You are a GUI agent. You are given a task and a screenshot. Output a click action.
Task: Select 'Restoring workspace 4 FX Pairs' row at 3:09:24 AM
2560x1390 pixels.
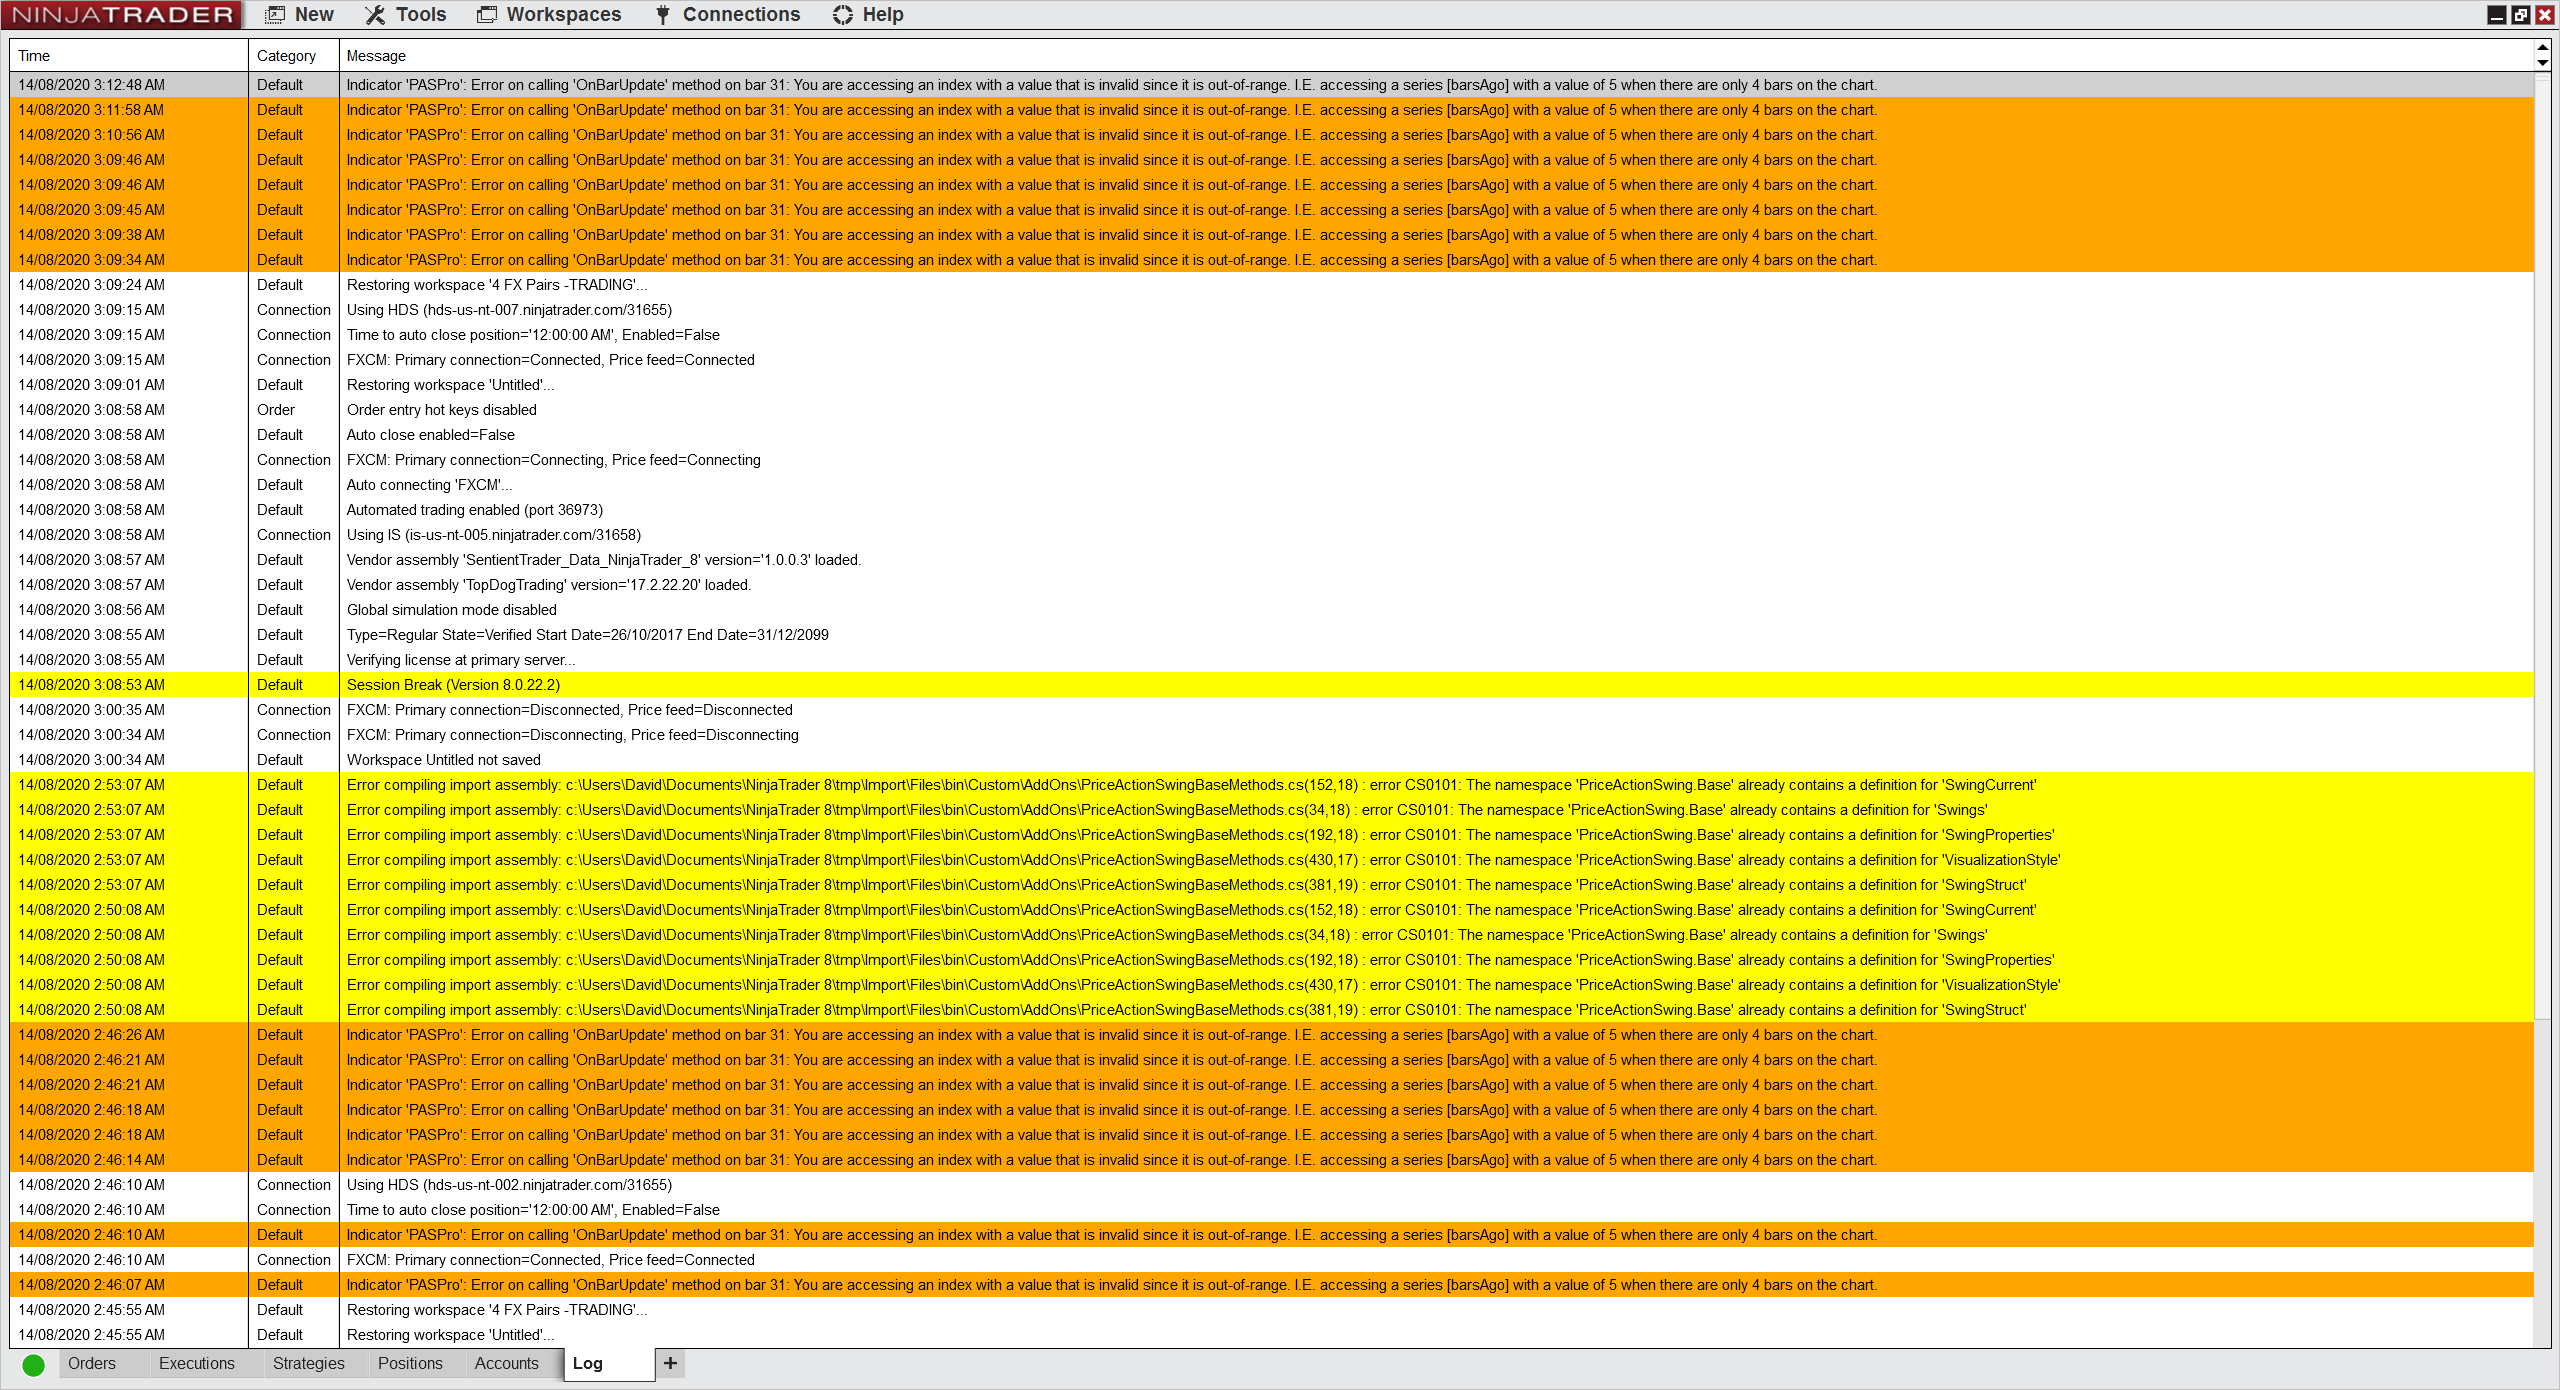(x=1272, y=285)
